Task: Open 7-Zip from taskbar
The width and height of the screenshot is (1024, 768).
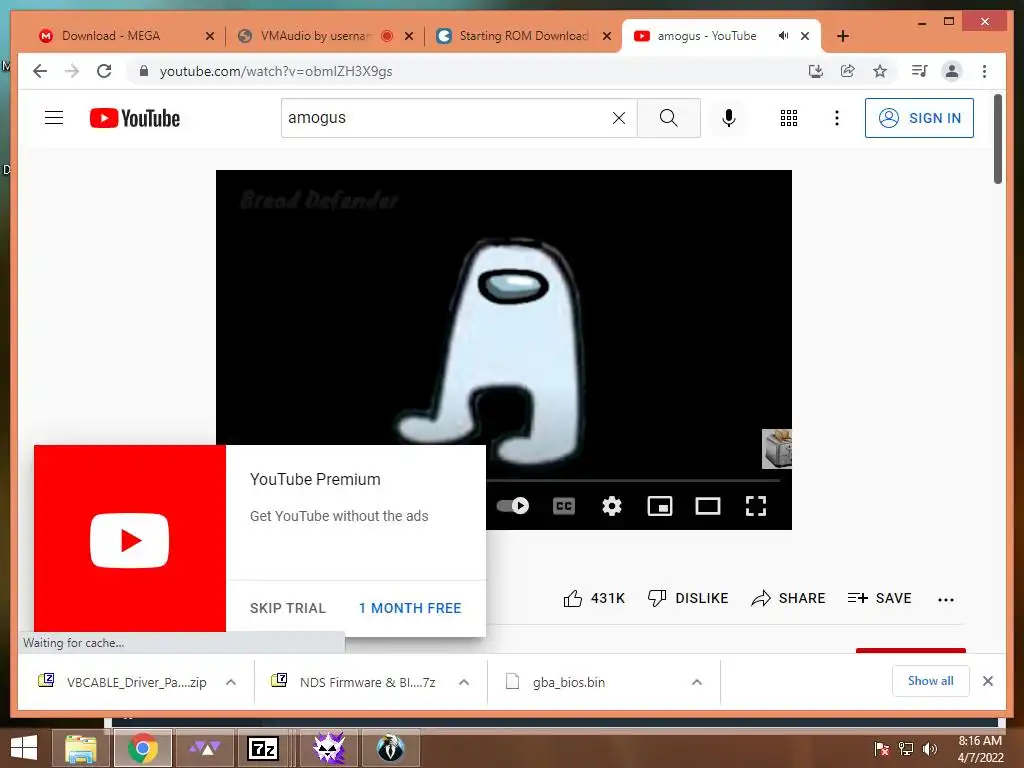Action: [x=263, y=748]
